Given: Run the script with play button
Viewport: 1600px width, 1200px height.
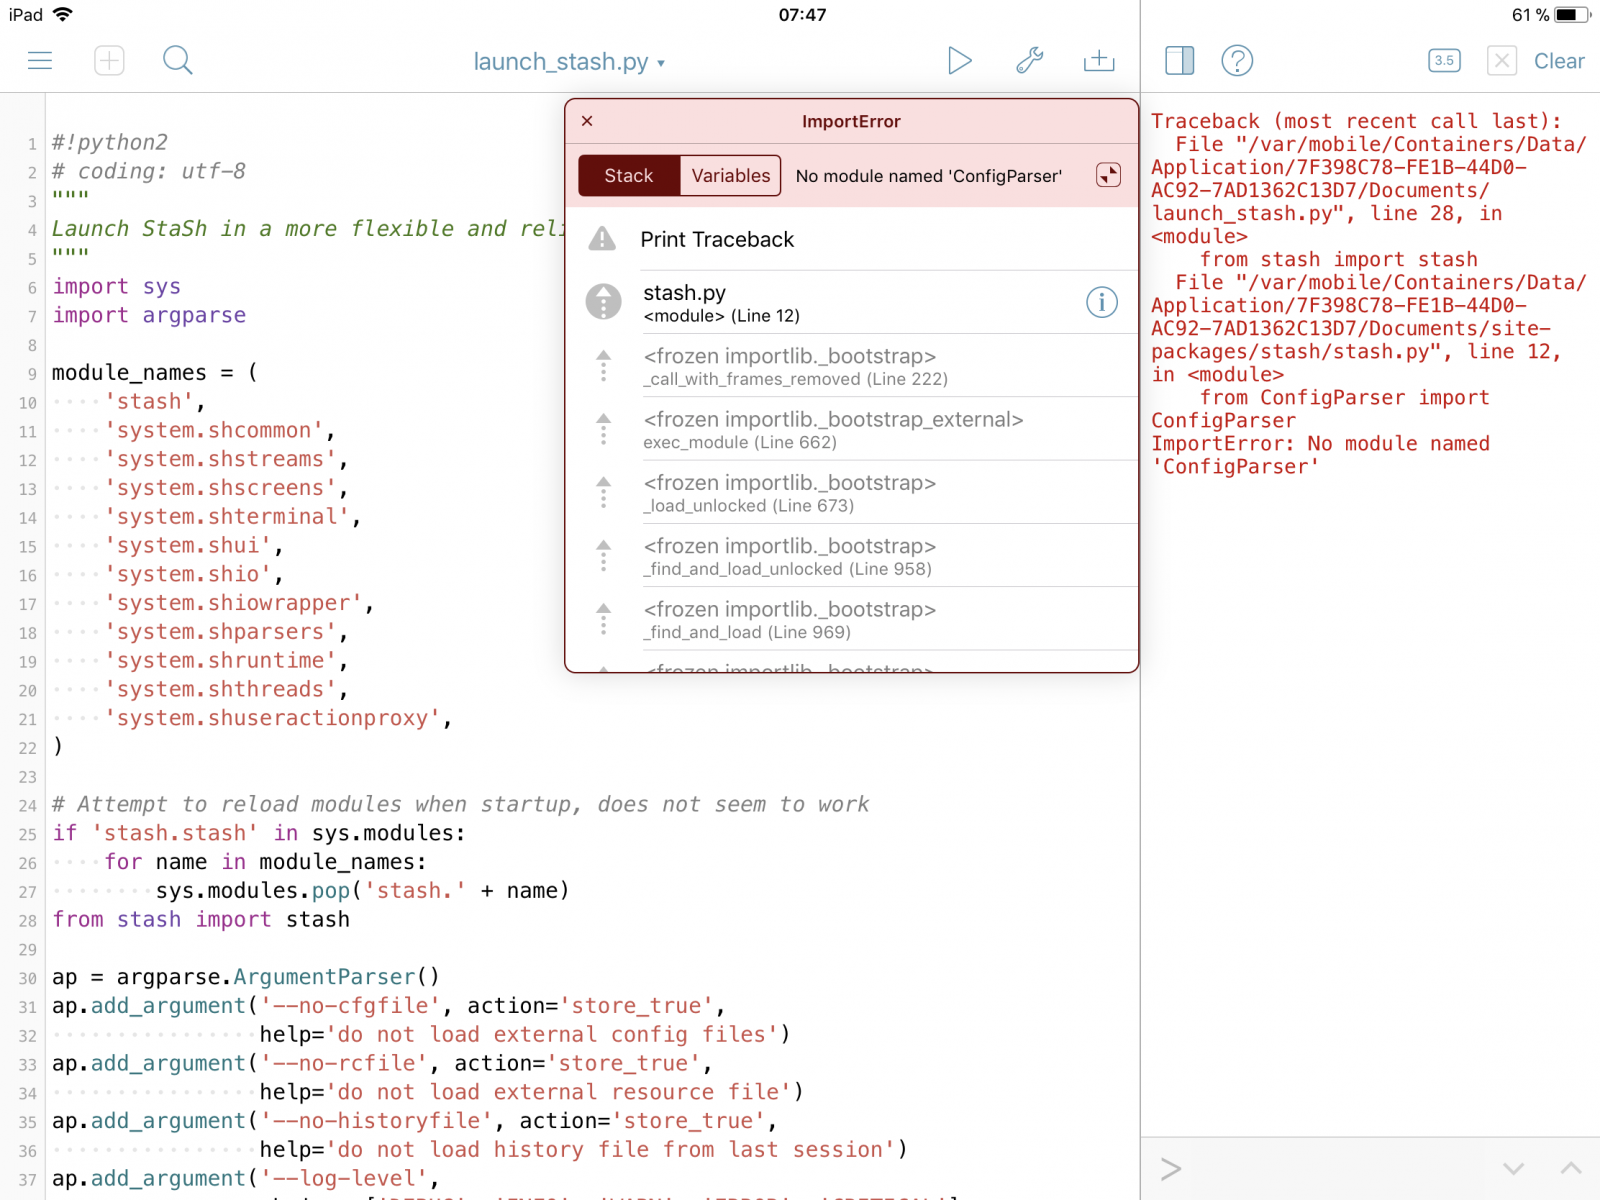Looking at the screenshot, I should pyautogui.click(x=959, y=61).
